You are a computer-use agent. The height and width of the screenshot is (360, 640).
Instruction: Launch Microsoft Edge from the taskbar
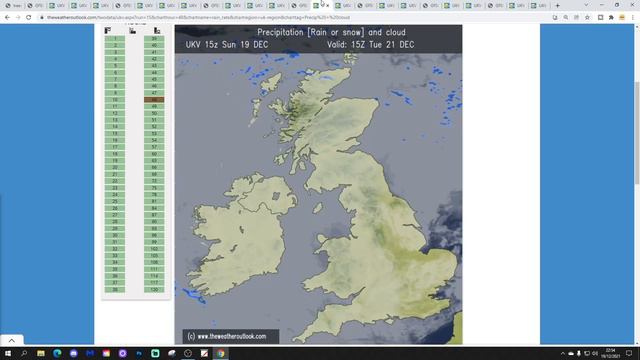click(x=57, y=353)
